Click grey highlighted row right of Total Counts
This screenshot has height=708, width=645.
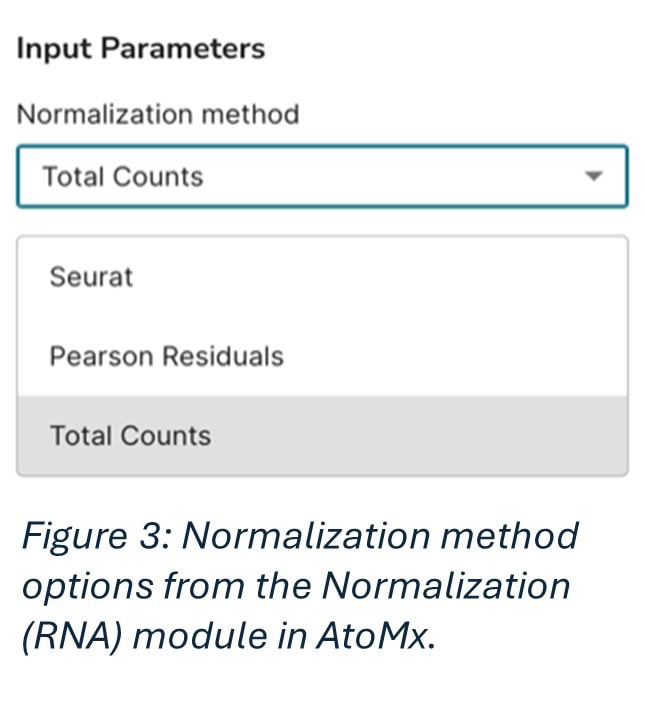420,436
